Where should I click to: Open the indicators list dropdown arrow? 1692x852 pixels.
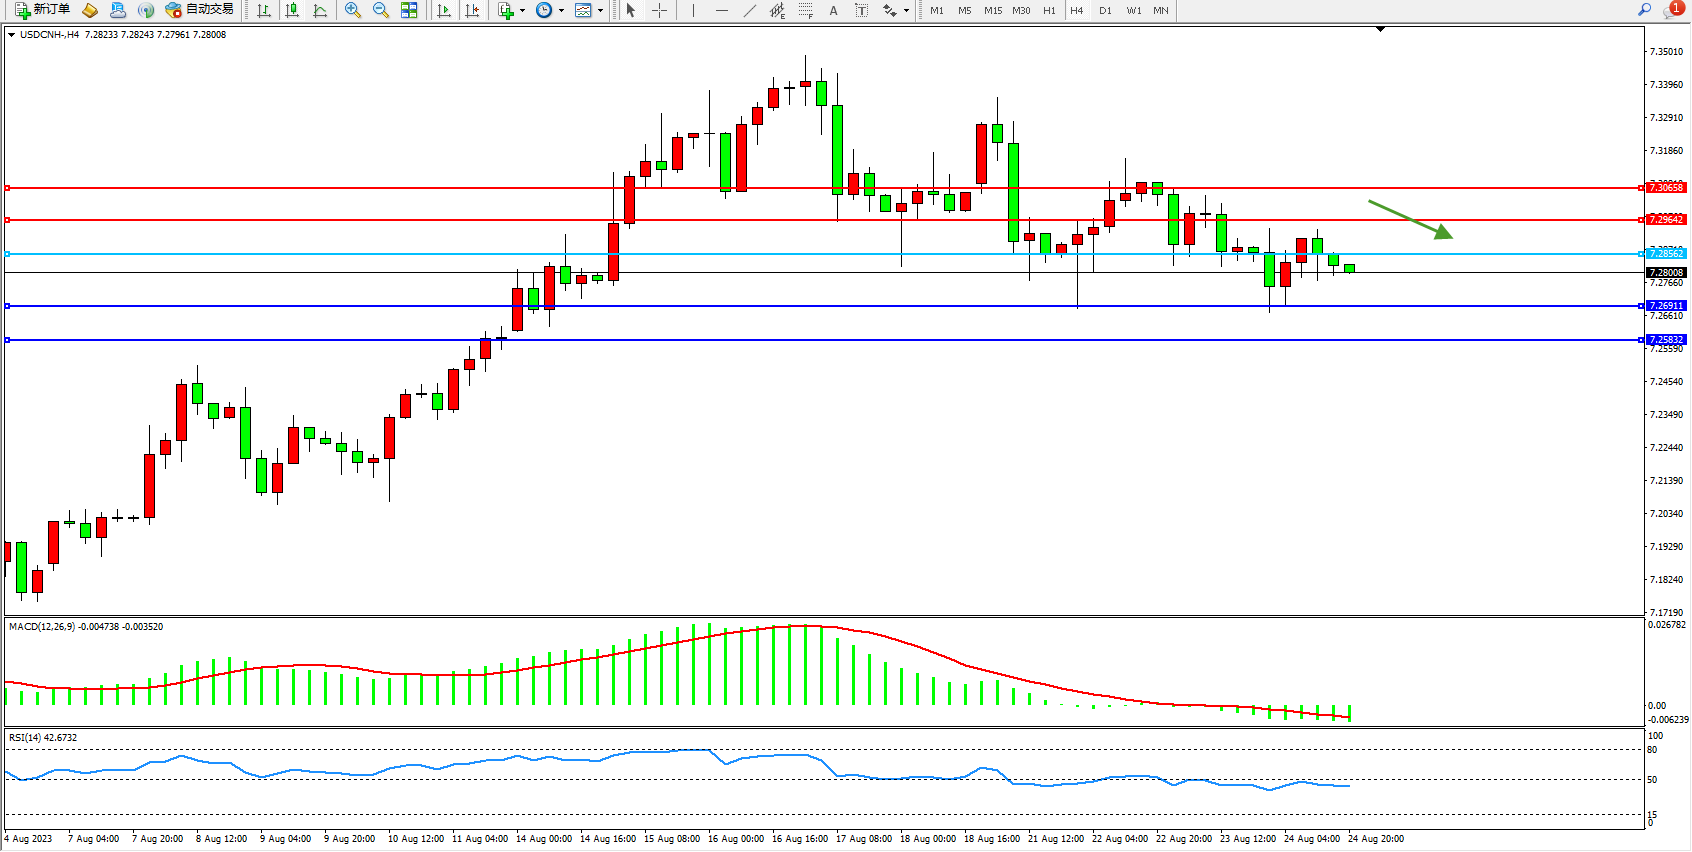tap(522, 11)
